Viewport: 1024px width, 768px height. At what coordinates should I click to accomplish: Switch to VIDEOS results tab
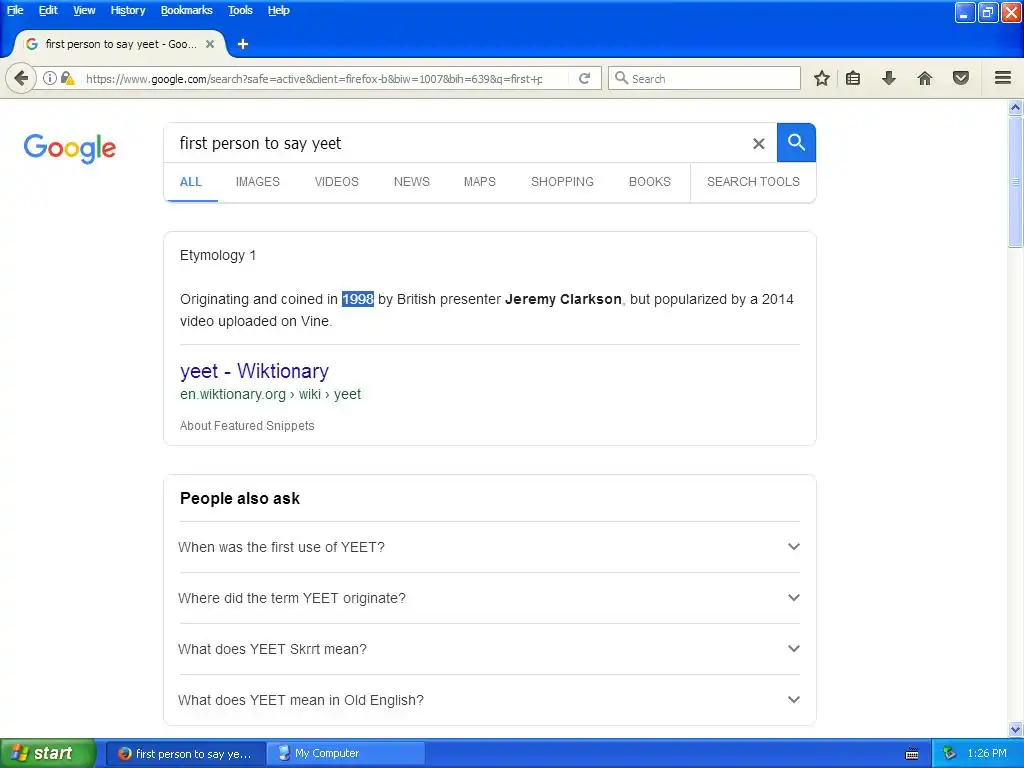pos(336,182)
